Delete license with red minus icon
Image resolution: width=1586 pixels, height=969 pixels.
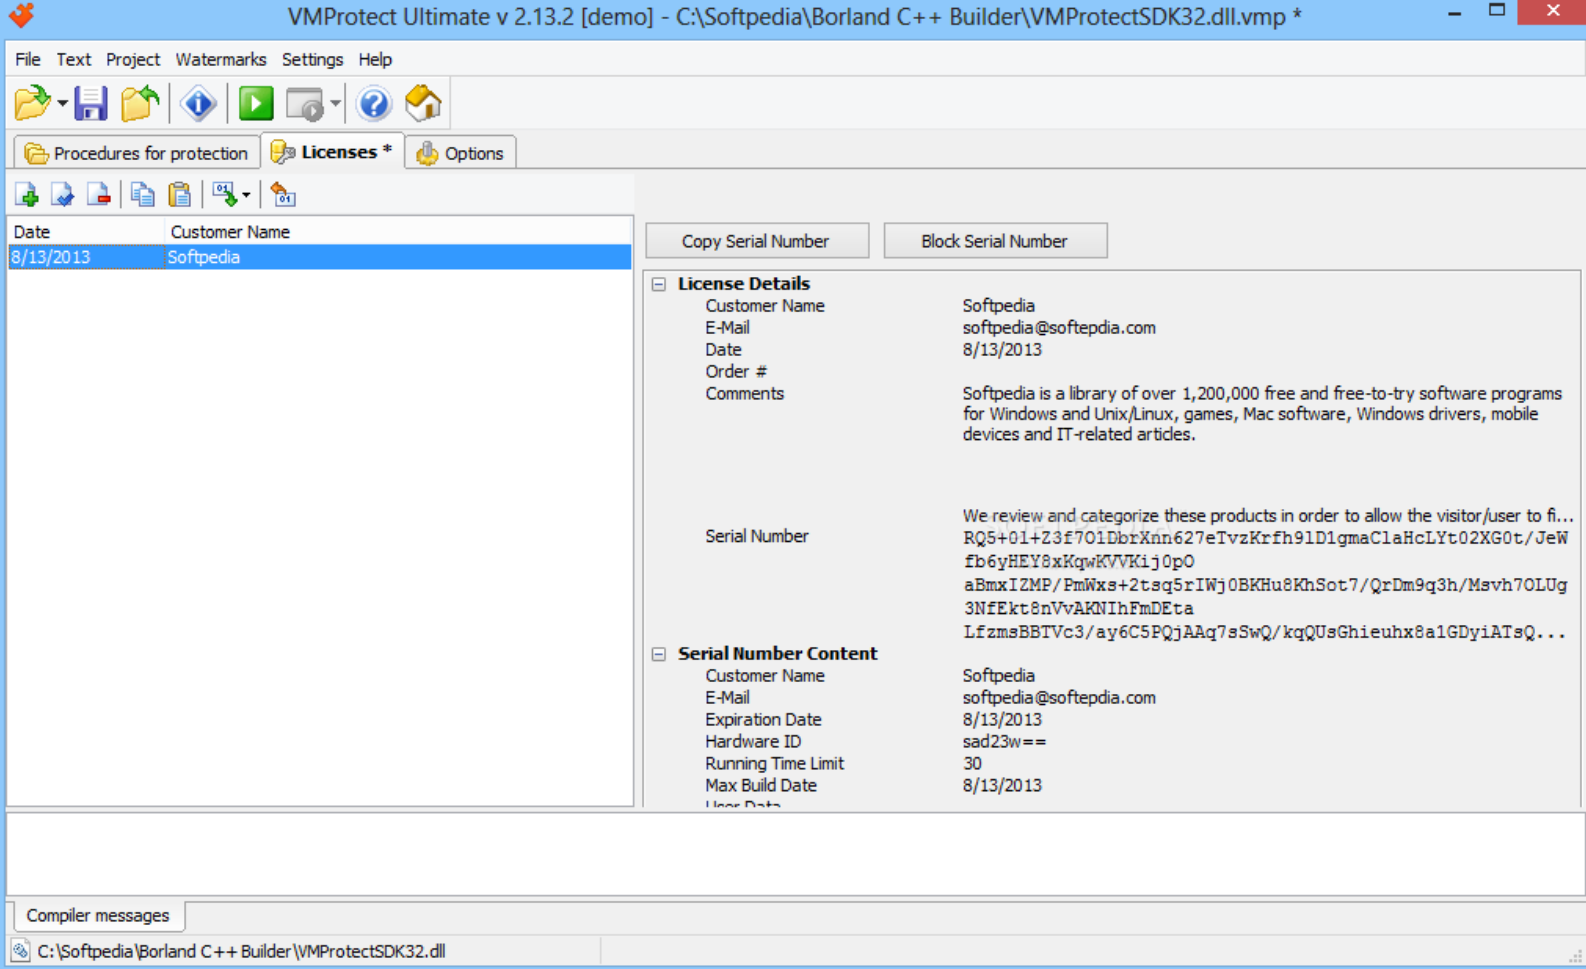tap(98, 194)
